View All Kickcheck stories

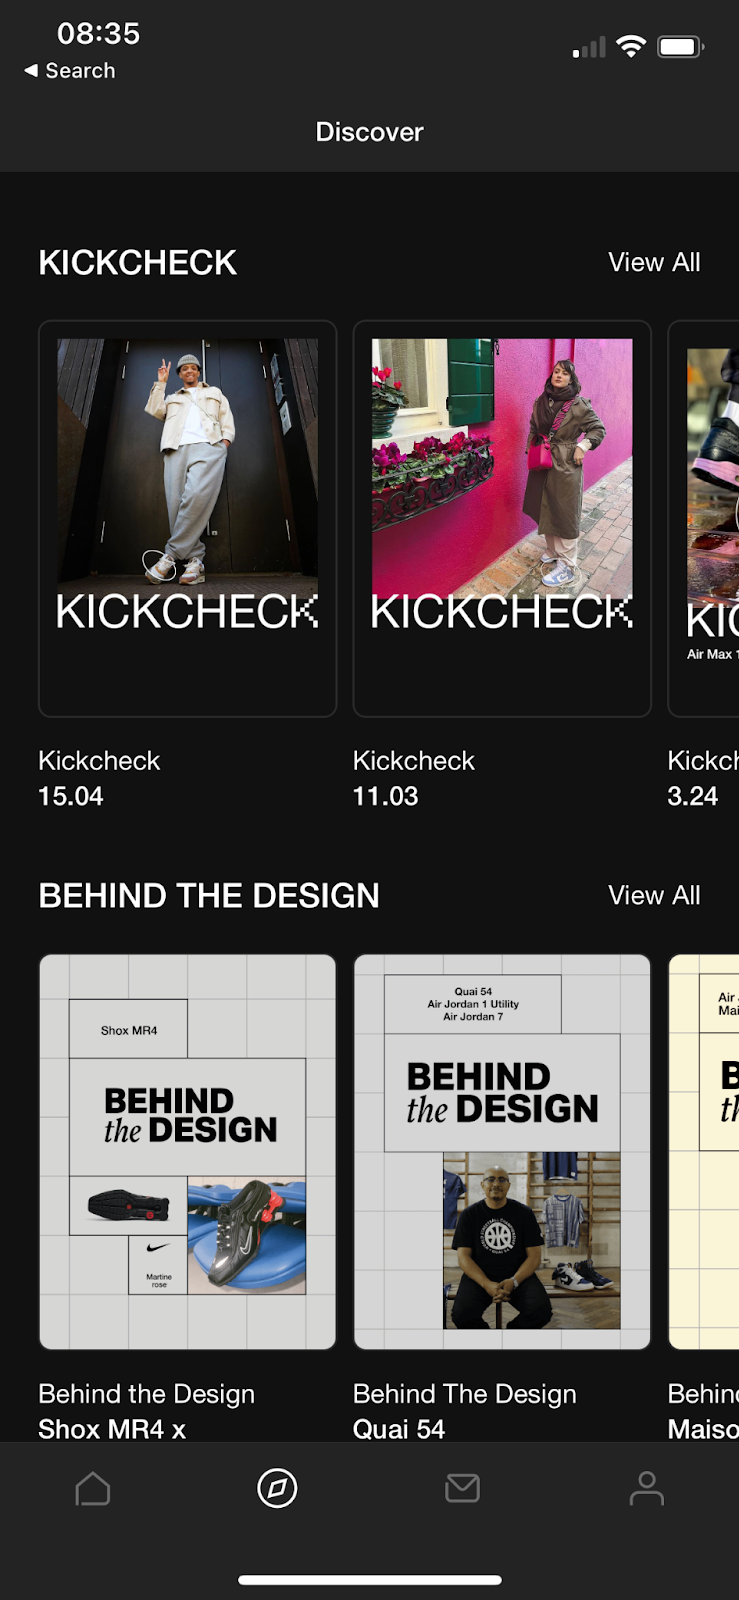pyautogui.click(x=654, y=262)
